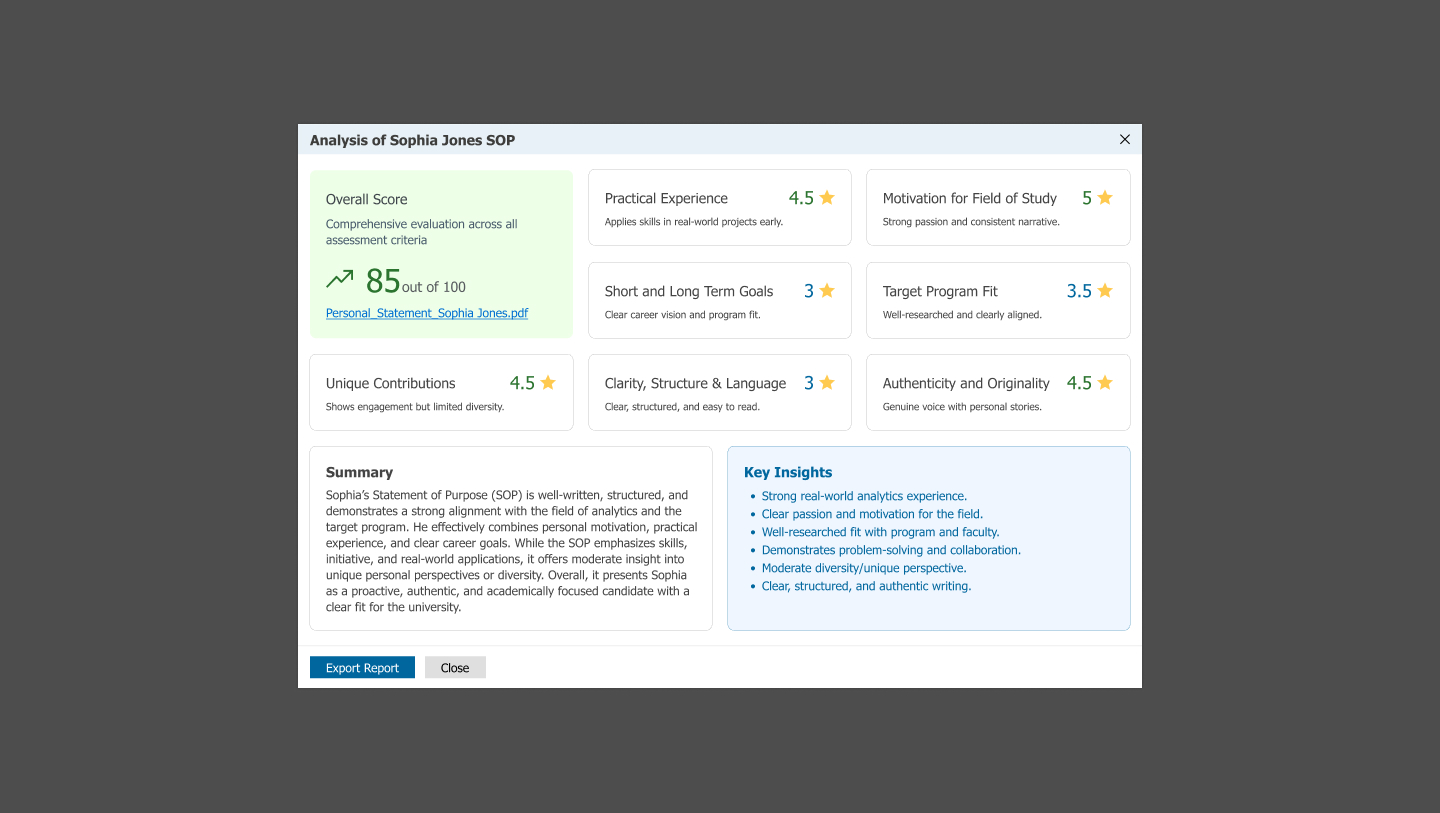Image resolution: width=1440 pixels, height=813 pixels.
Task: Select the Overall Score green card
Action: 441,254
